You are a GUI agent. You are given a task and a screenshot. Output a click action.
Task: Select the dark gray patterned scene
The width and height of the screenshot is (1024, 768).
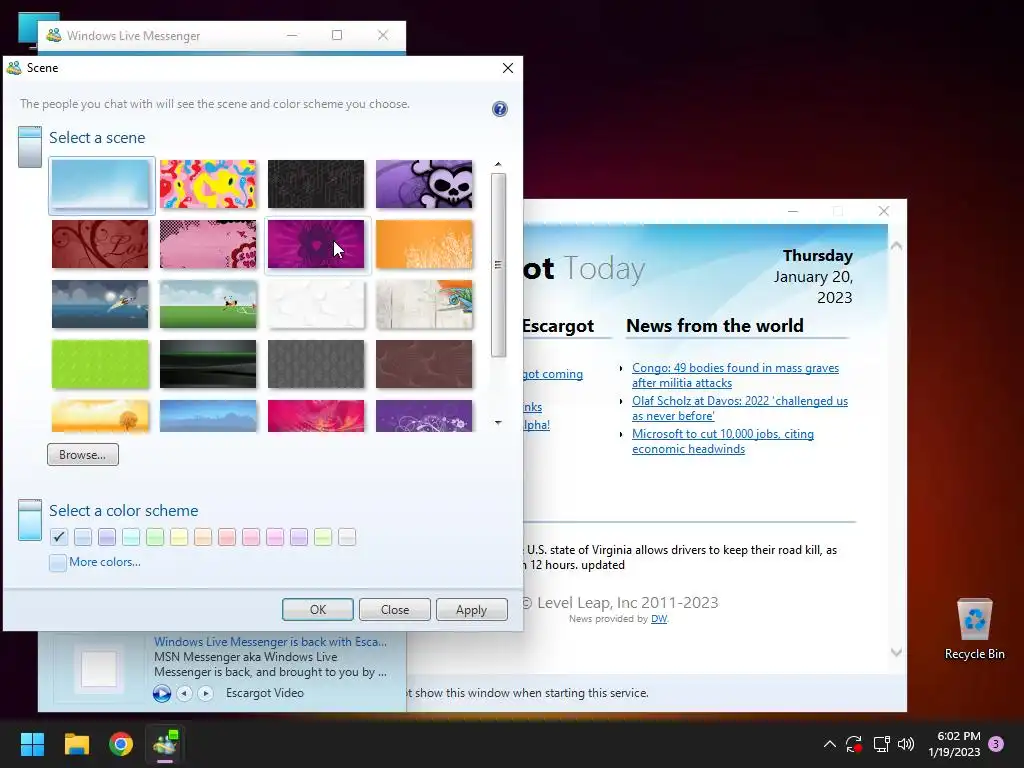point(316,364)
